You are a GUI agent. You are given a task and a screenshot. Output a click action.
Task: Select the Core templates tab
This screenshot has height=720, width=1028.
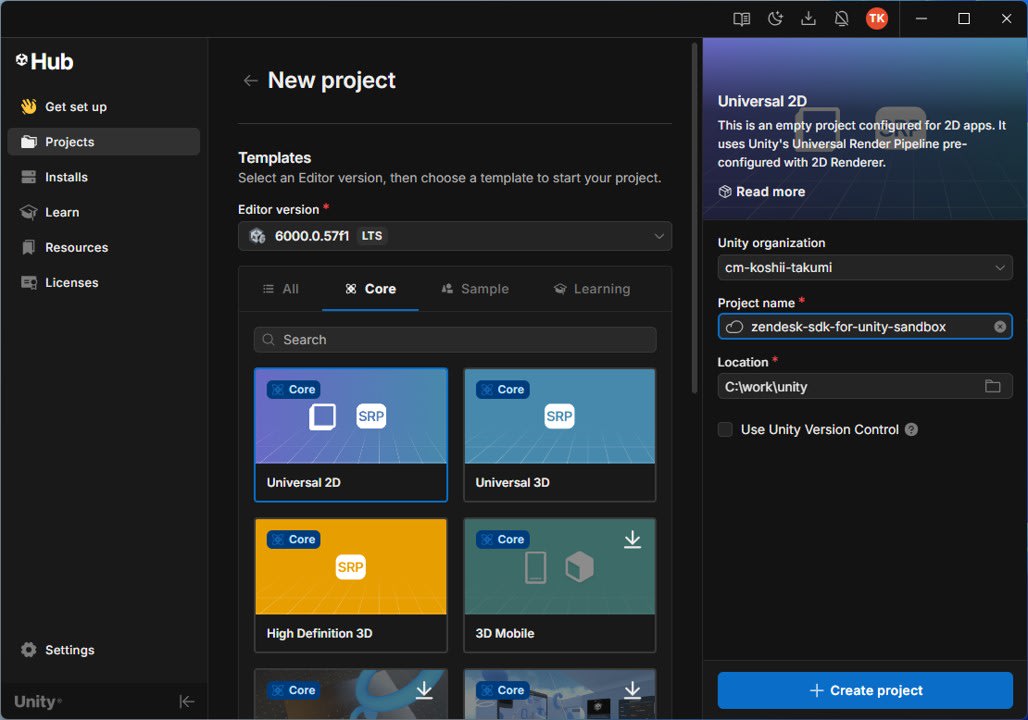pyautogui.click(x=370, y=289)
